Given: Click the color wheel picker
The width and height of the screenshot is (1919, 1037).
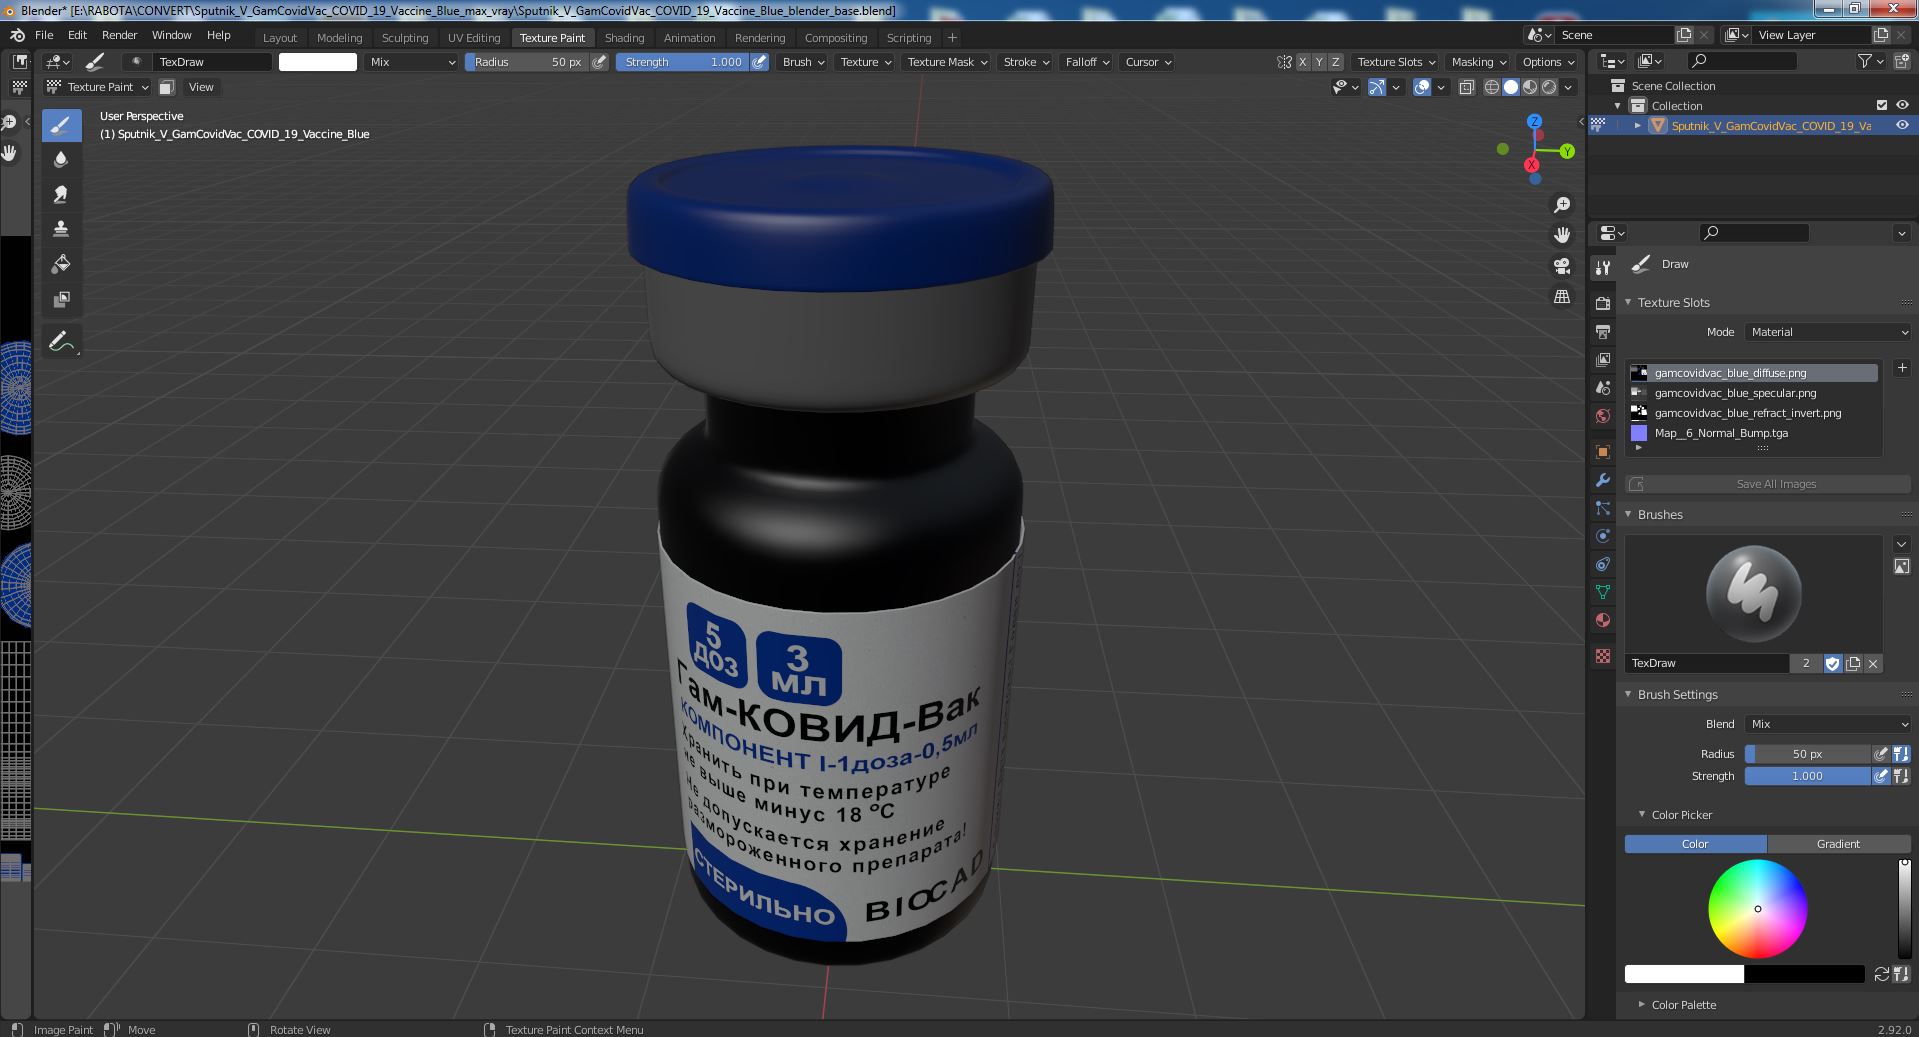Looking at the screenshot, I should click(x=1757, y=909).
